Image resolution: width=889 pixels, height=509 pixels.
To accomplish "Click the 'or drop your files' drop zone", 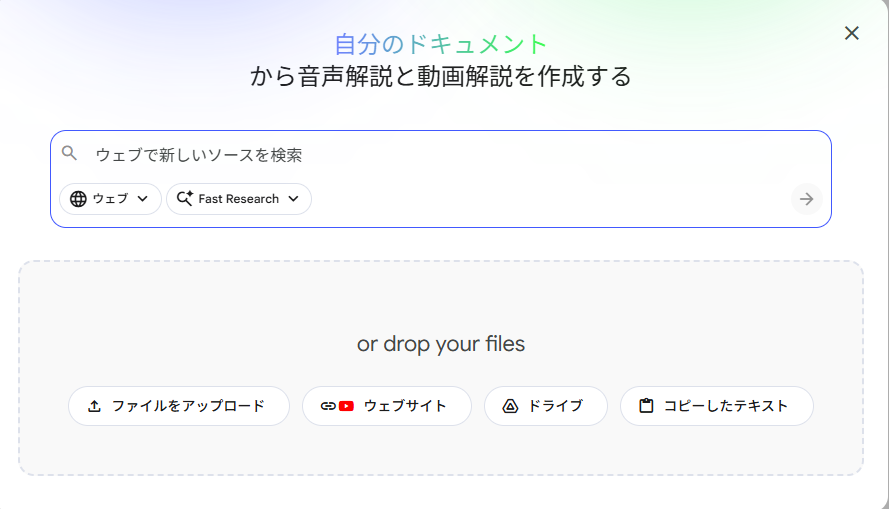I will (440, 320).
